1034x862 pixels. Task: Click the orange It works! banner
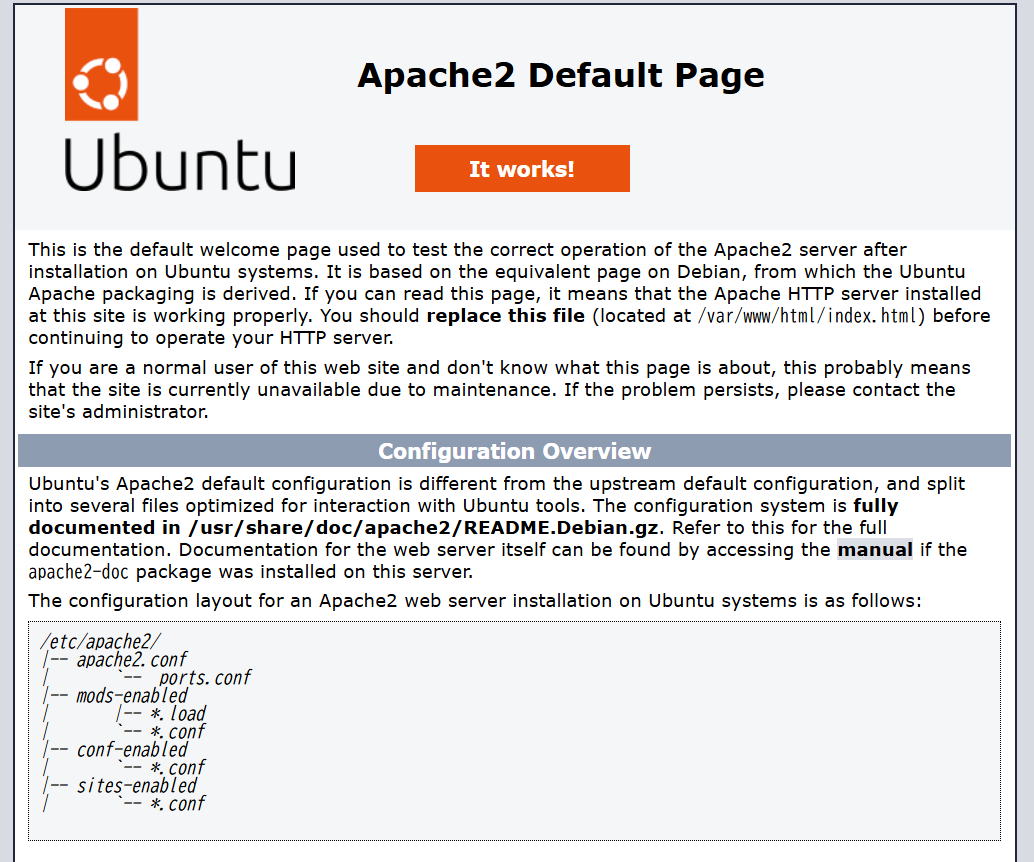pyautogui.click(x=522, y=169)
